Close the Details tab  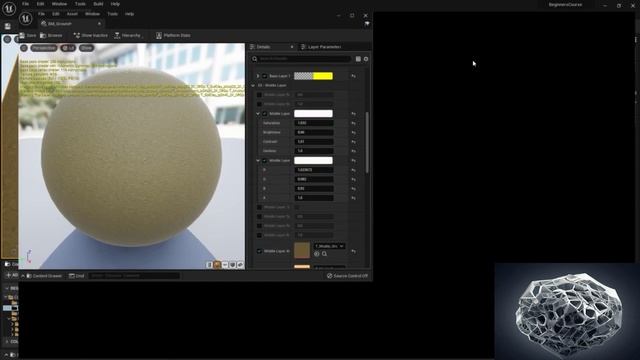tap(292, 47)
